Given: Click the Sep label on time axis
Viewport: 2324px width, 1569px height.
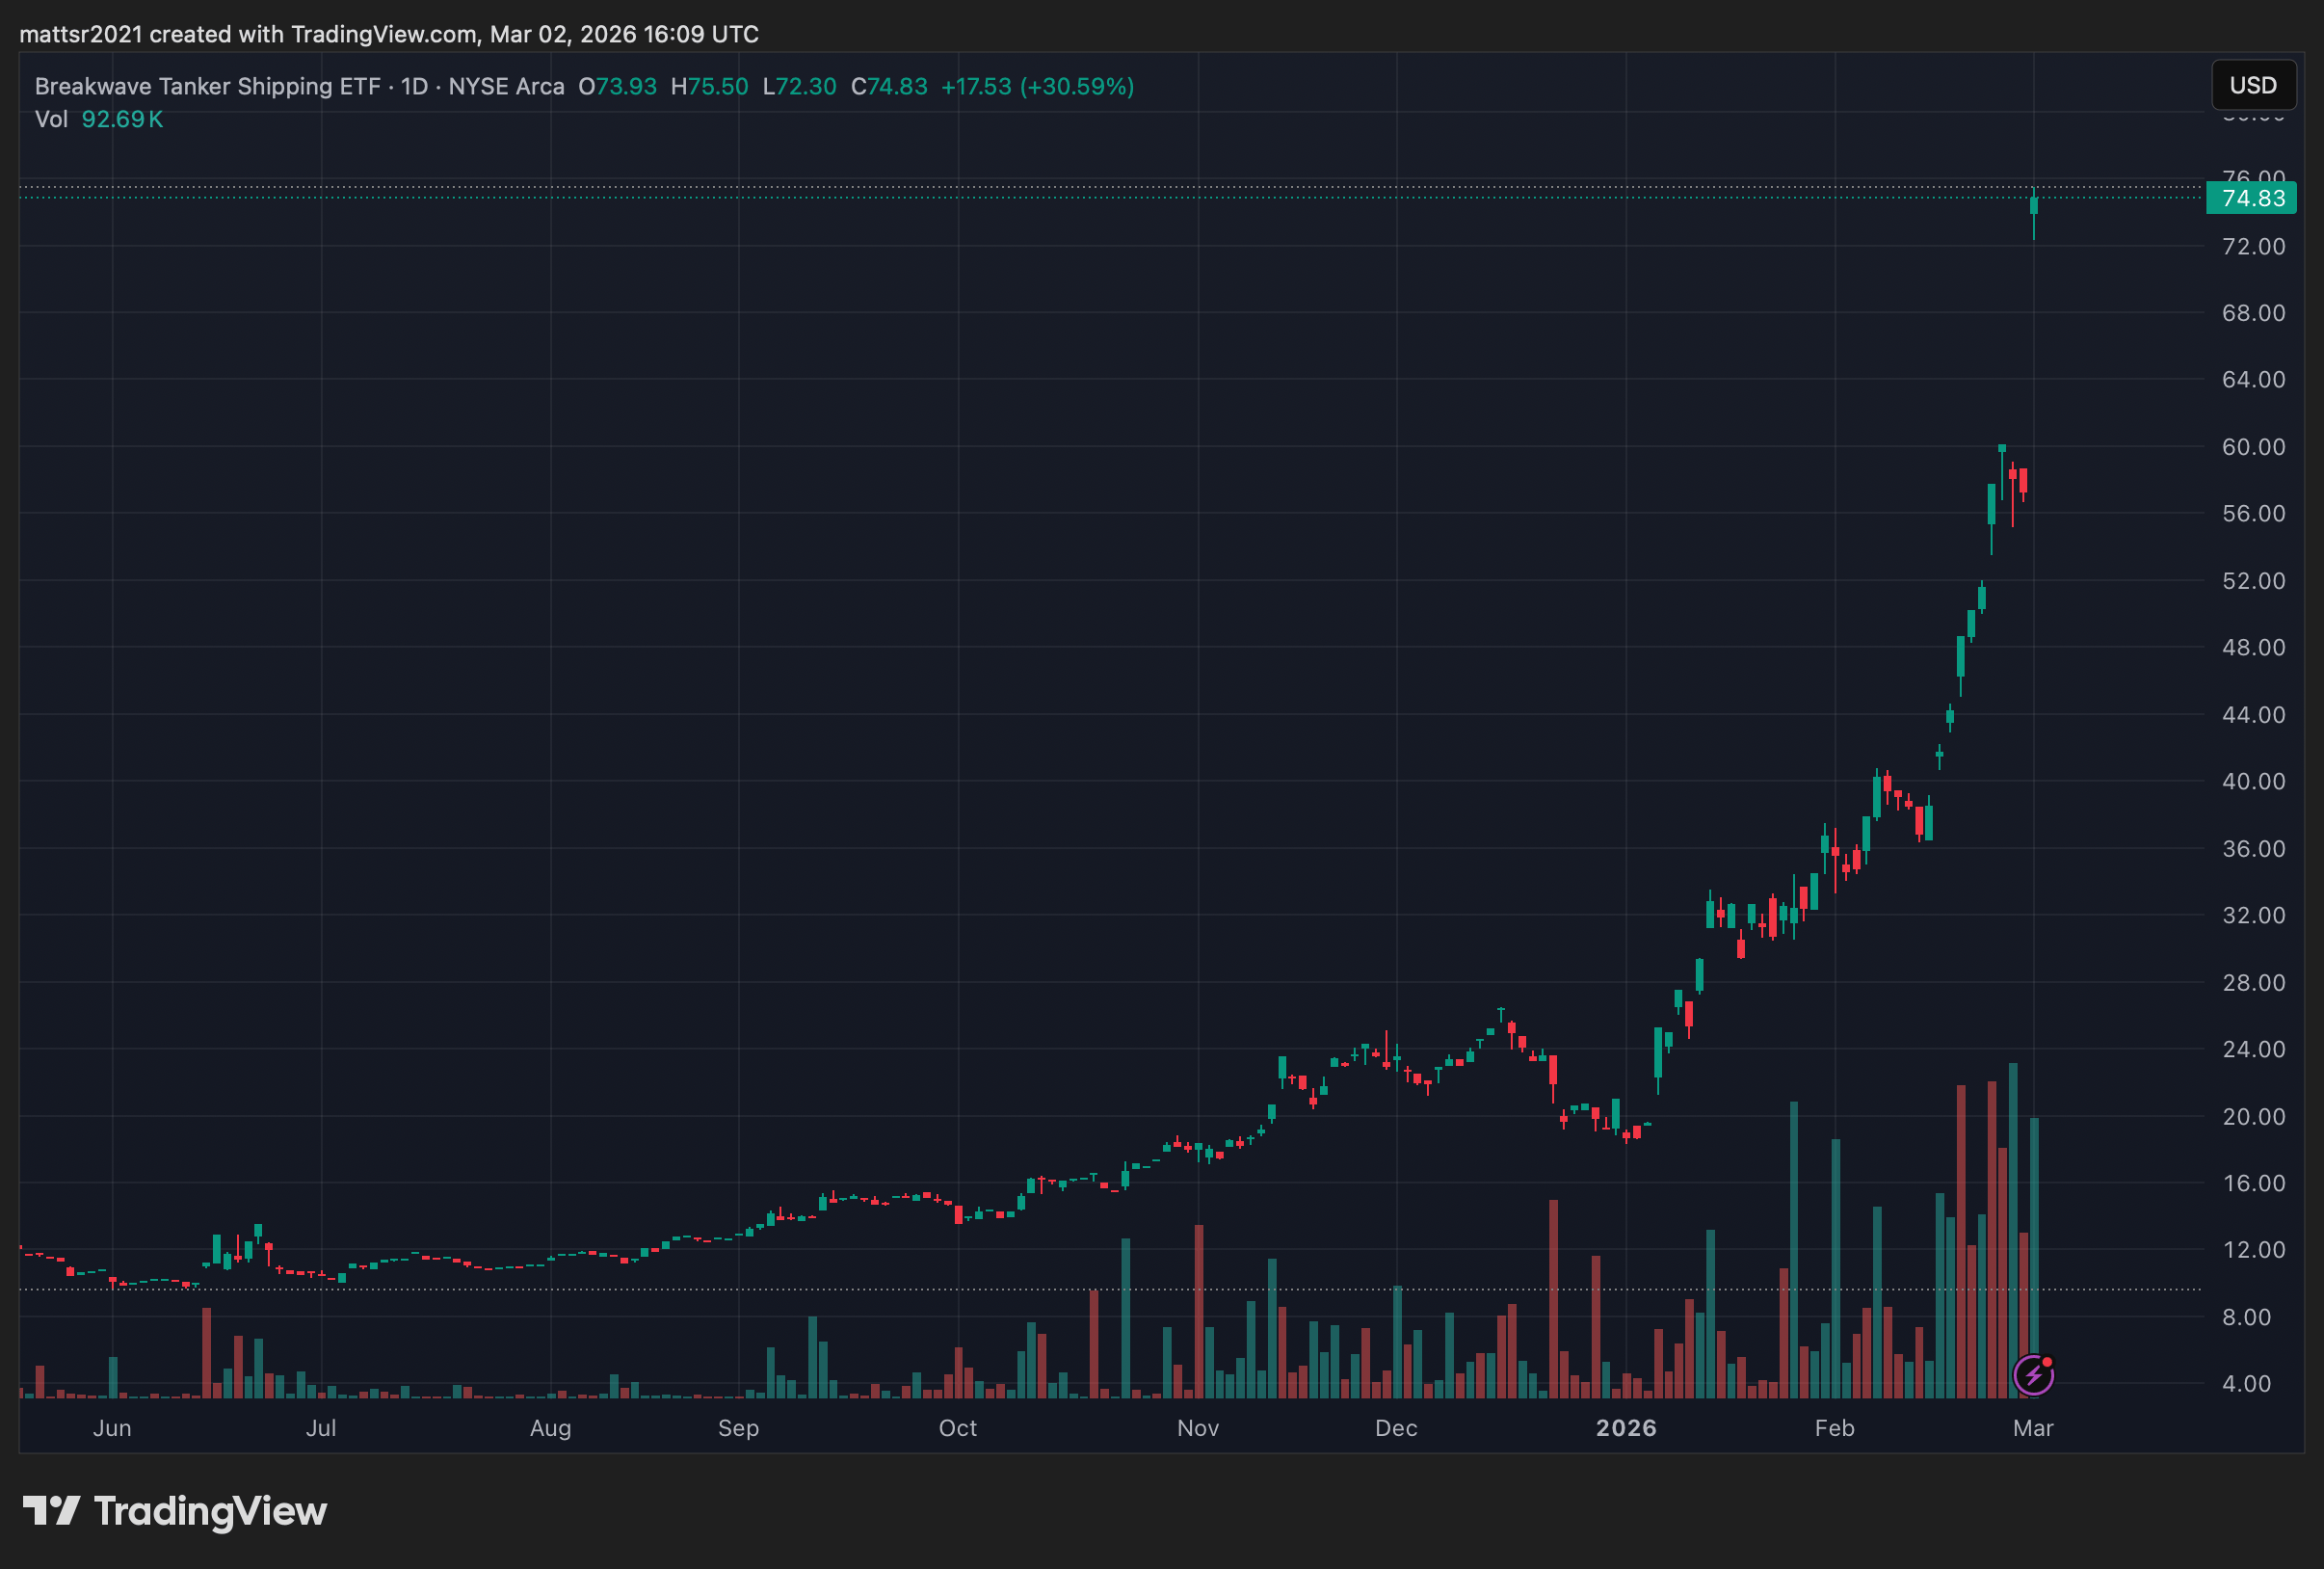Looking at the screenshot, I should [738, 1427].
